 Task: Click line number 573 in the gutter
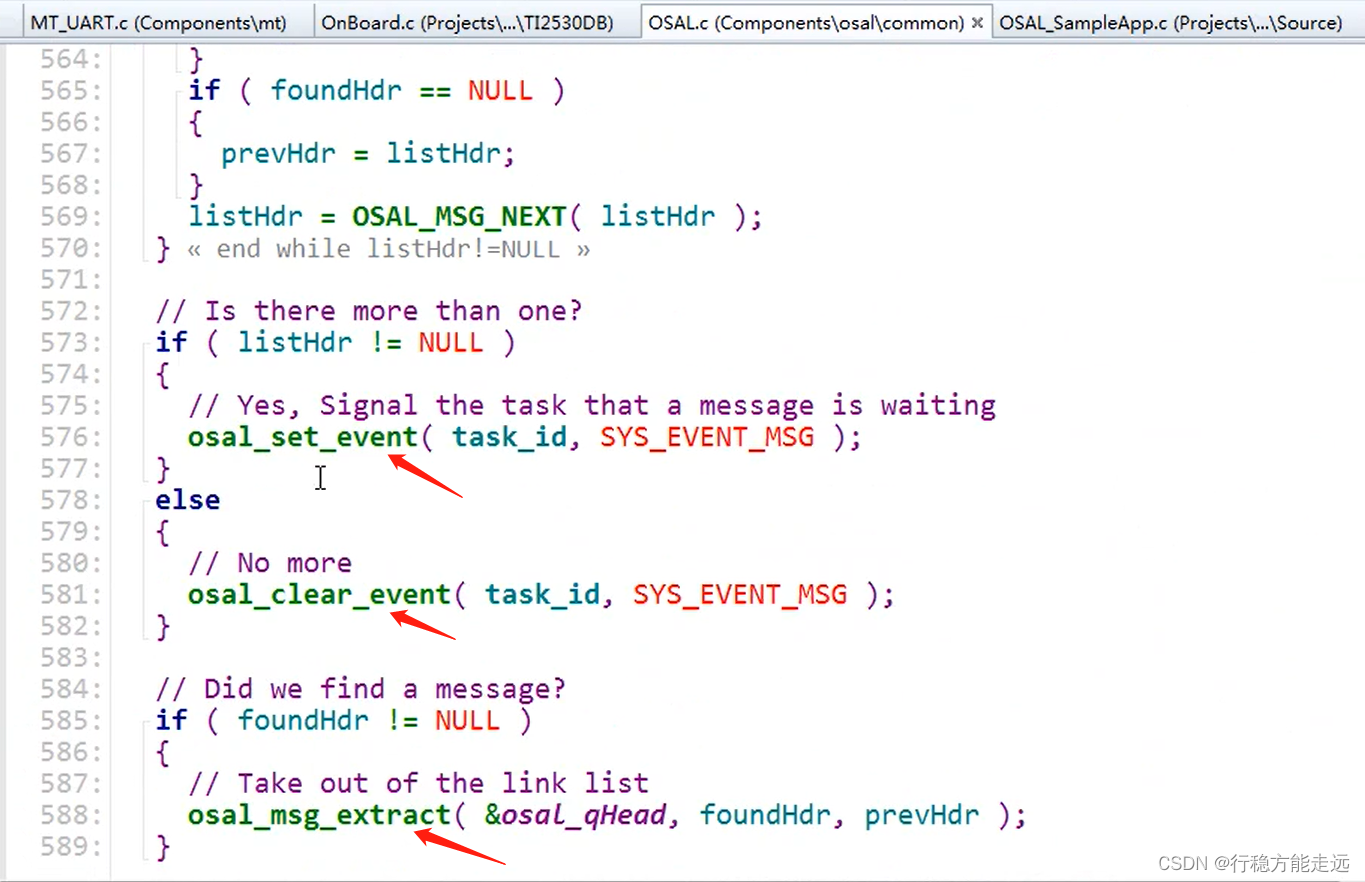tap(71, 343)
